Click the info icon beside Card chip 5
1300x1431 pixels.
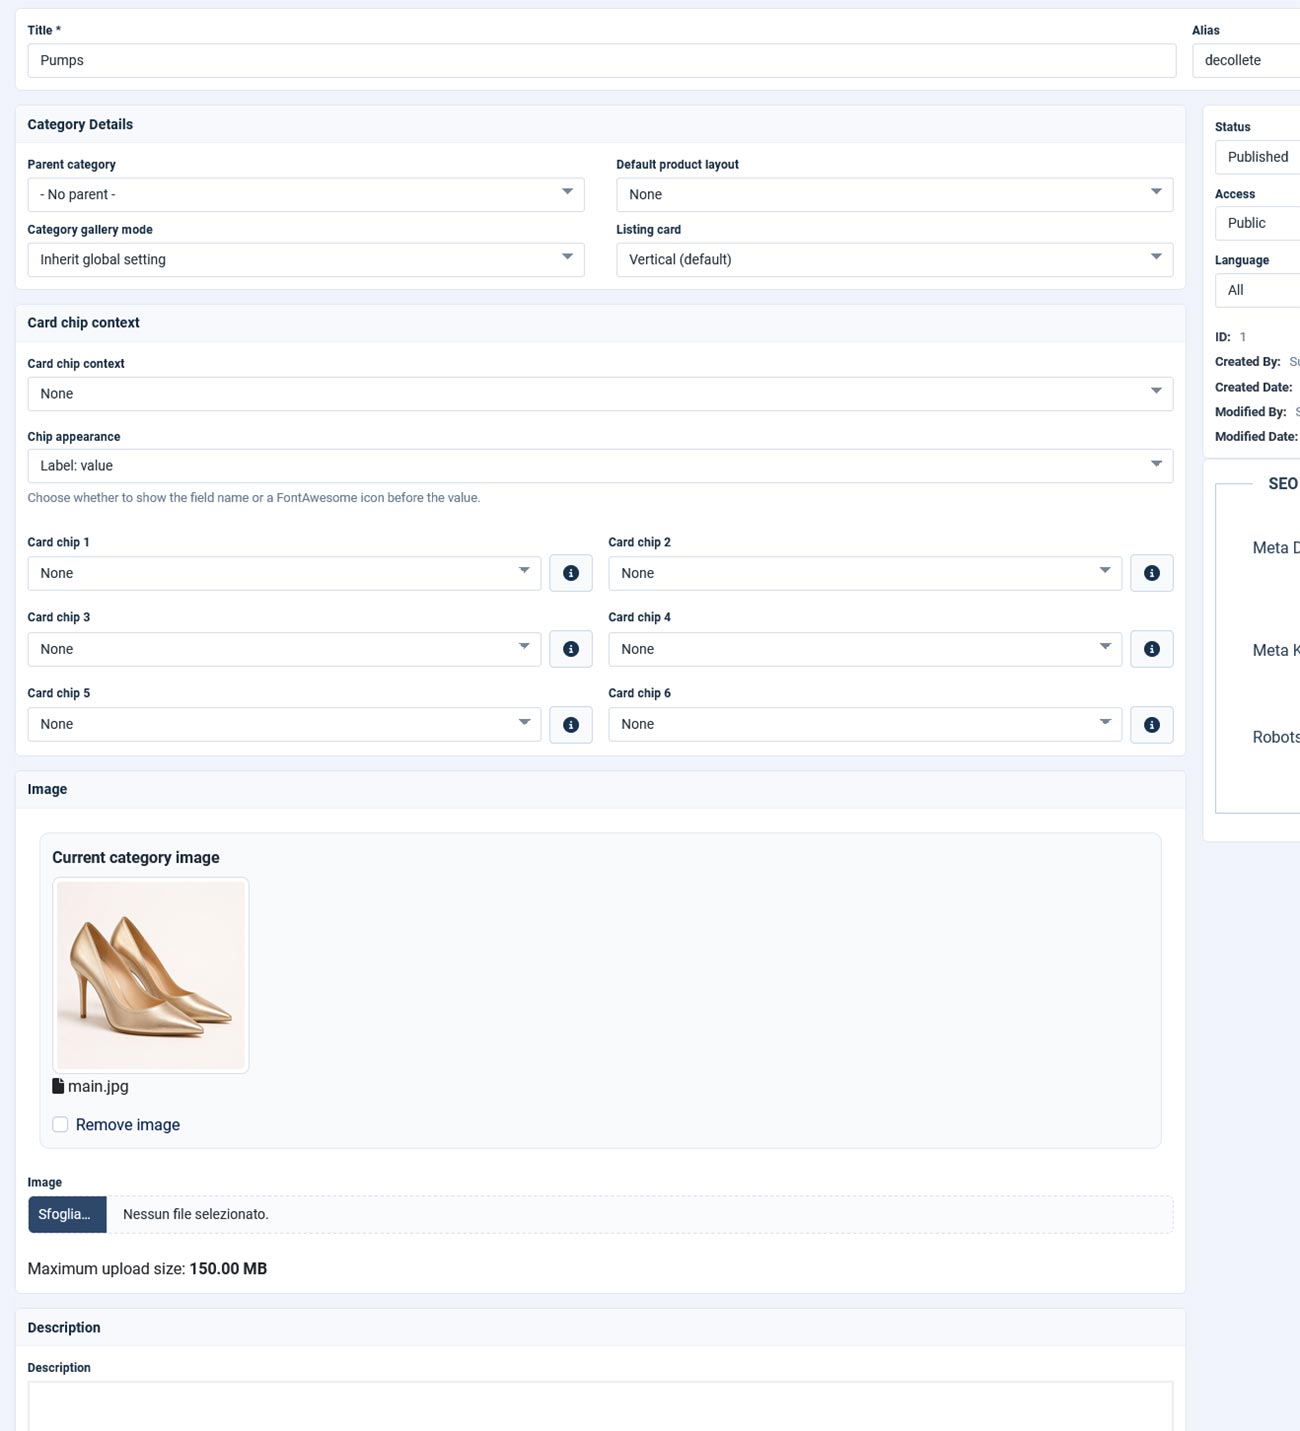coord(571,725)
